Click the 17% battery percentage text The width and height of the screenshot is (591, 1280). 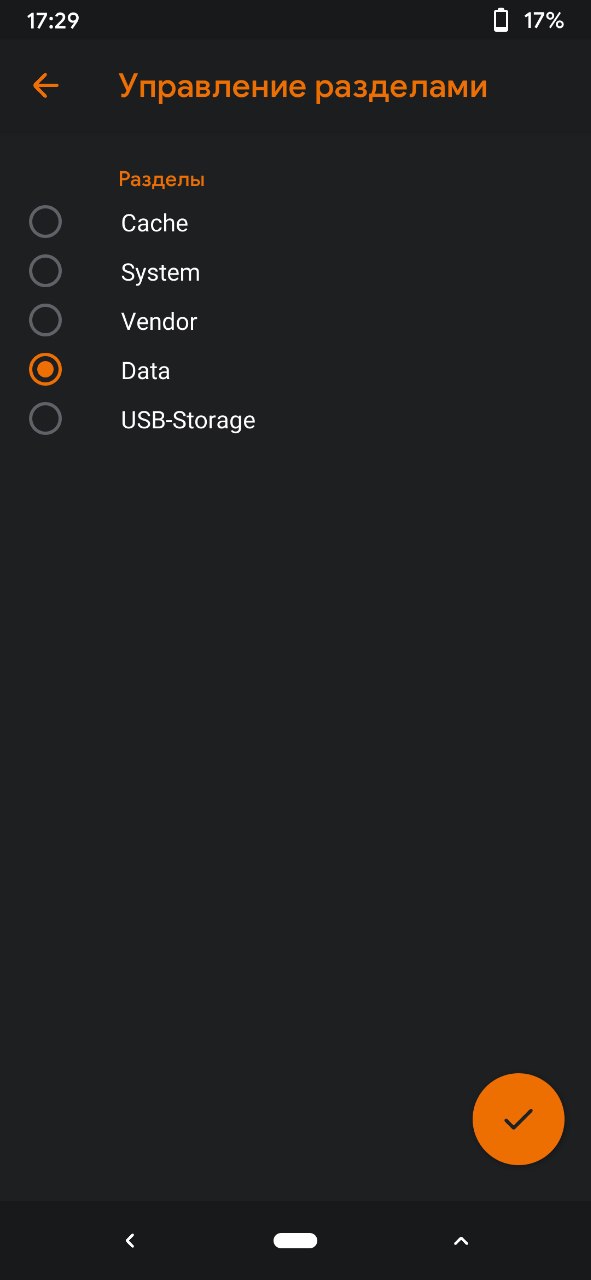point(544,21)
